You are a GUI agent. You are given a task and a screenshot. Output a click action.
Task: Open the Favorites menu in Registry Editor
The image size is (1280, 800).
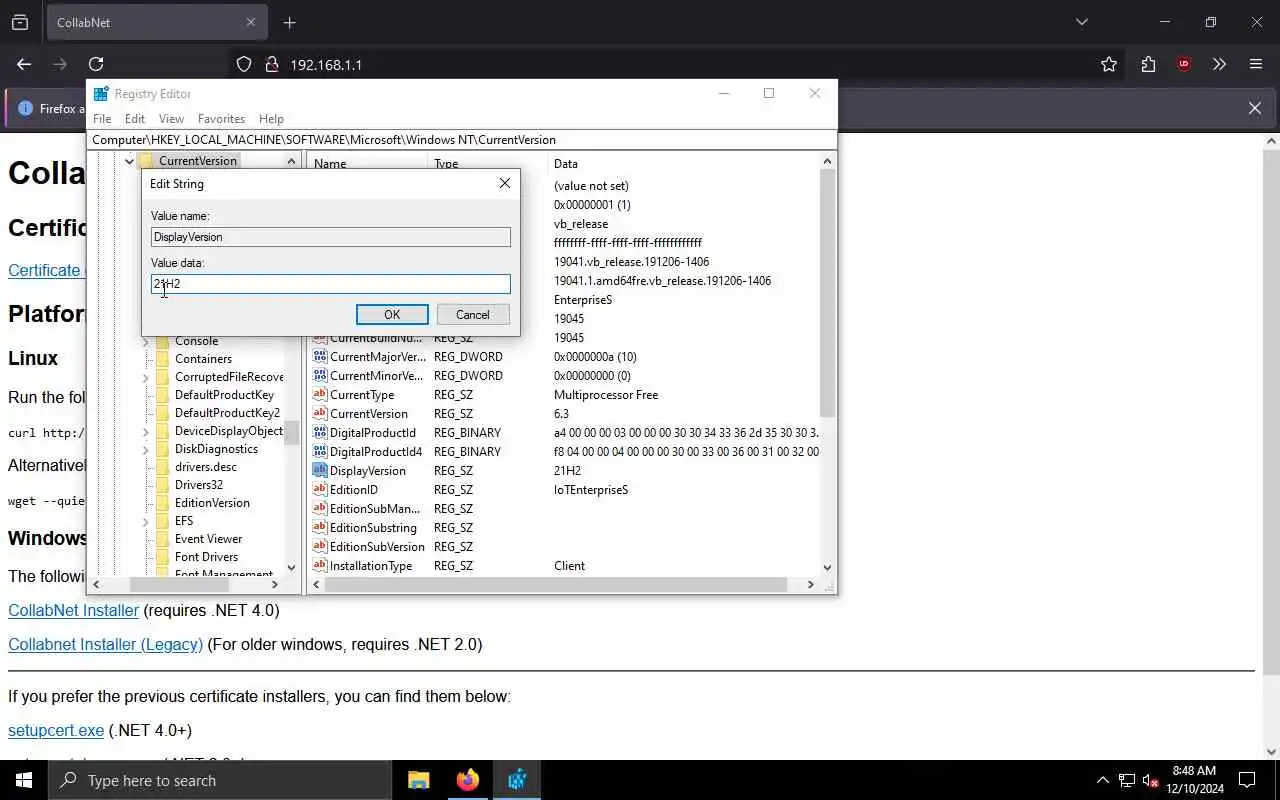coord(221,118)
